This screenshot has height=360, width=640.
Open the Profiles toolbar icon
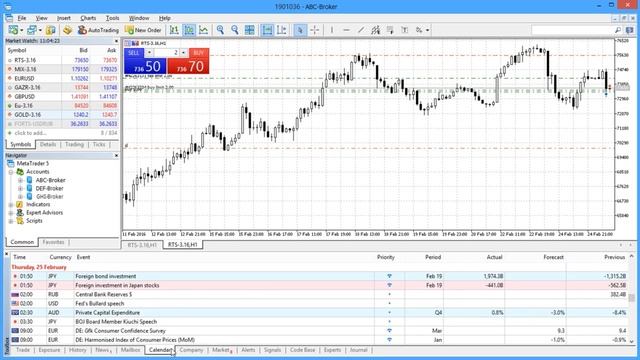click(x=31, y=30)
